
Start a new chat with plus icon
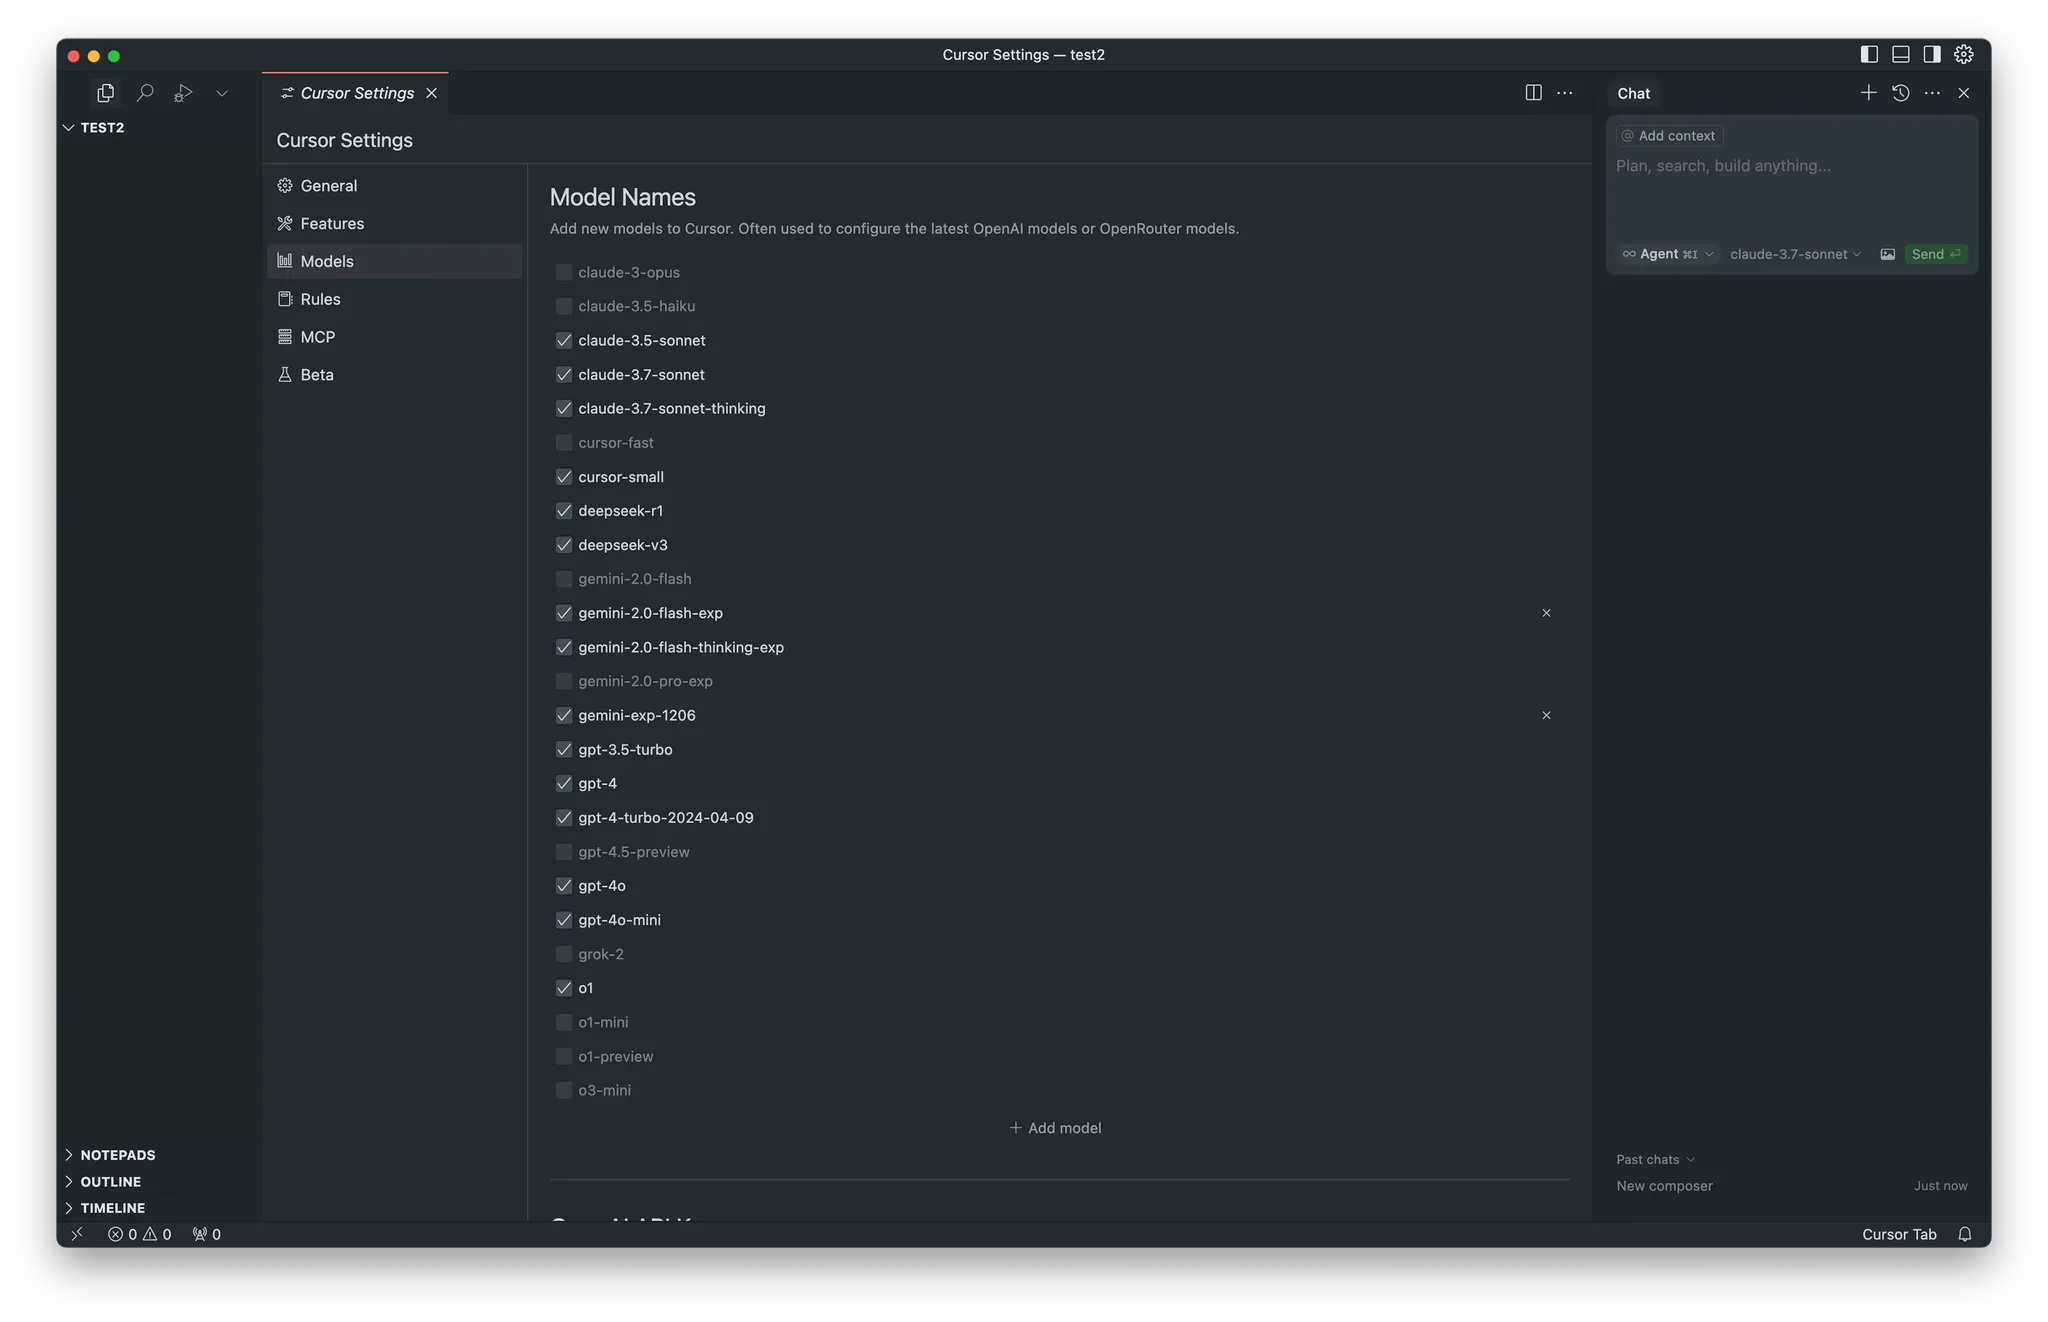(x=1868, y=93)
